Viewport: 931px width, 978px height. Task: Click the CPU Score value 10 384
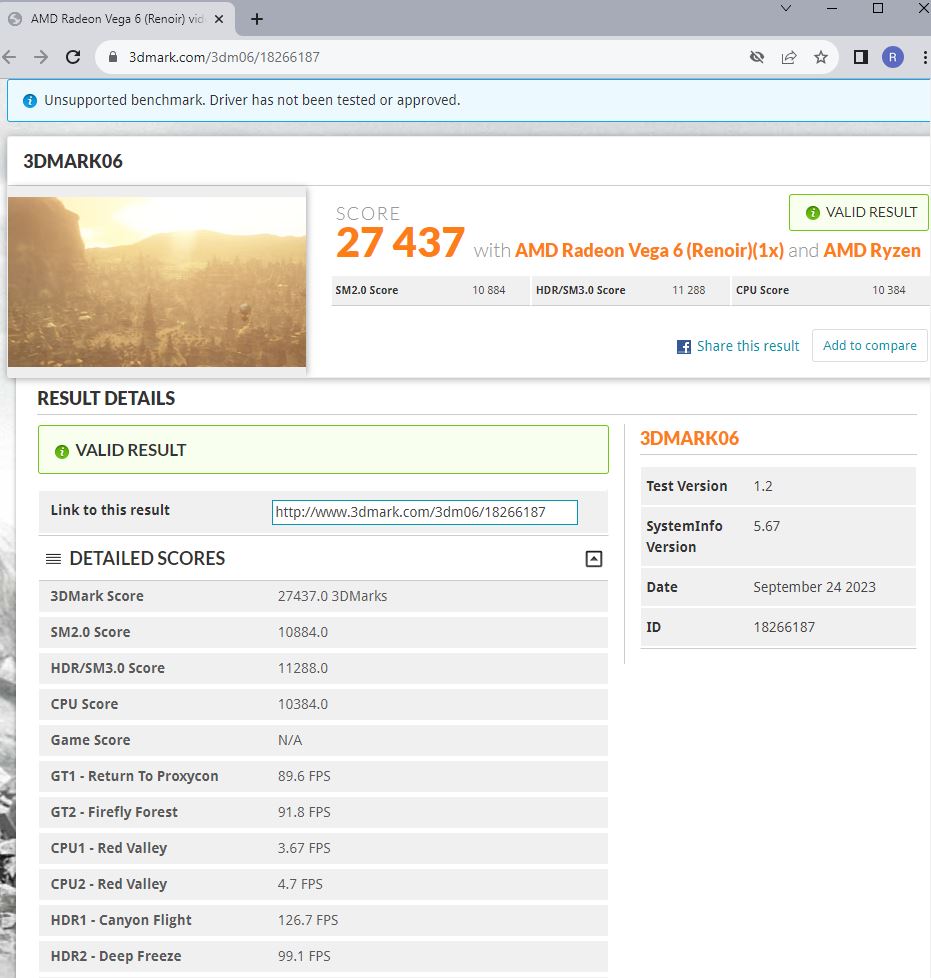pyautogui.click(x=889, y=290)
